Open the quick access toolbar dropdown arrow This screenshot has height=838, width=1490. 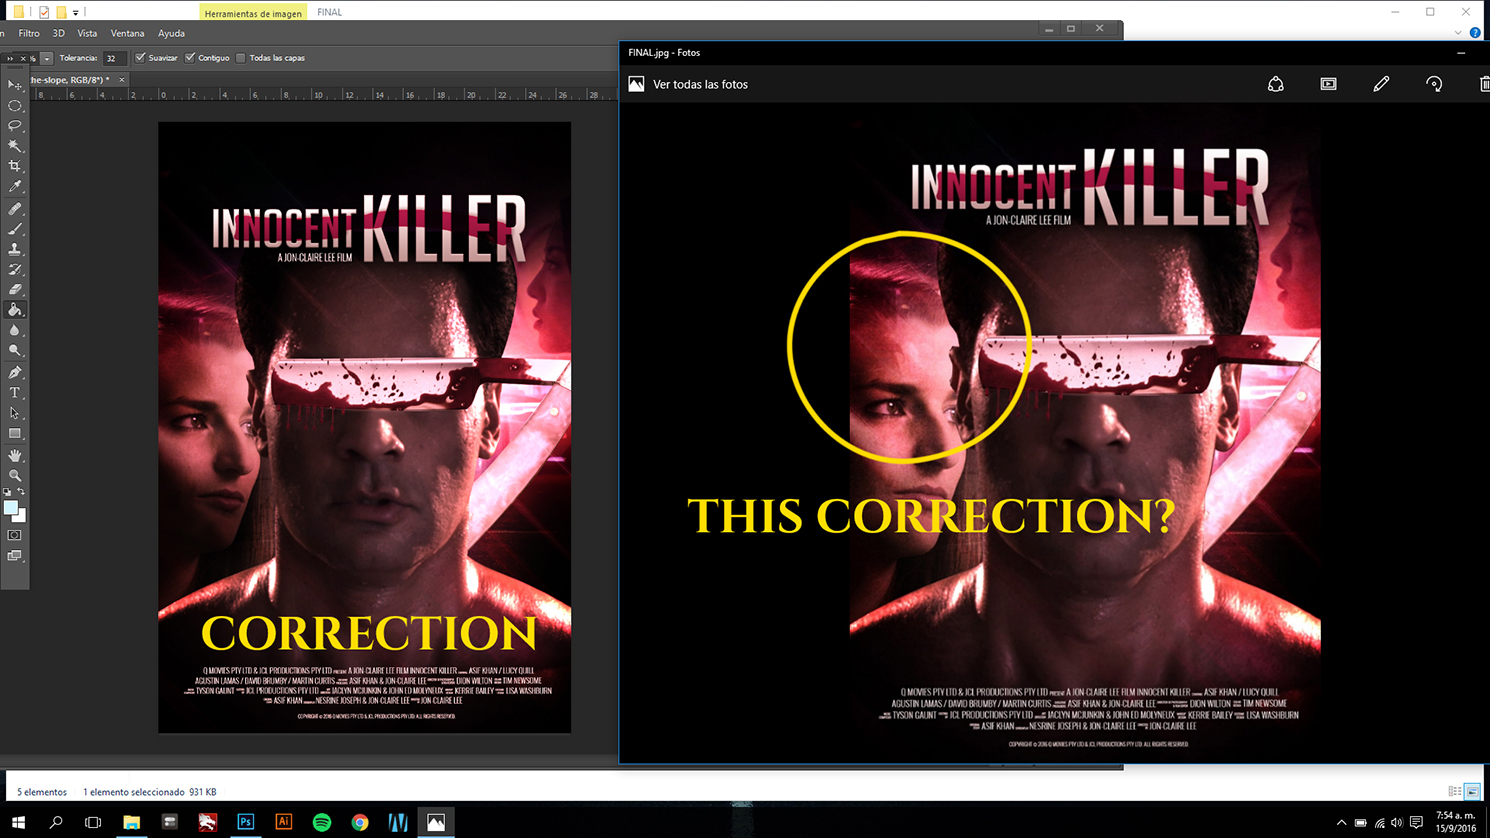pos(75,13)
